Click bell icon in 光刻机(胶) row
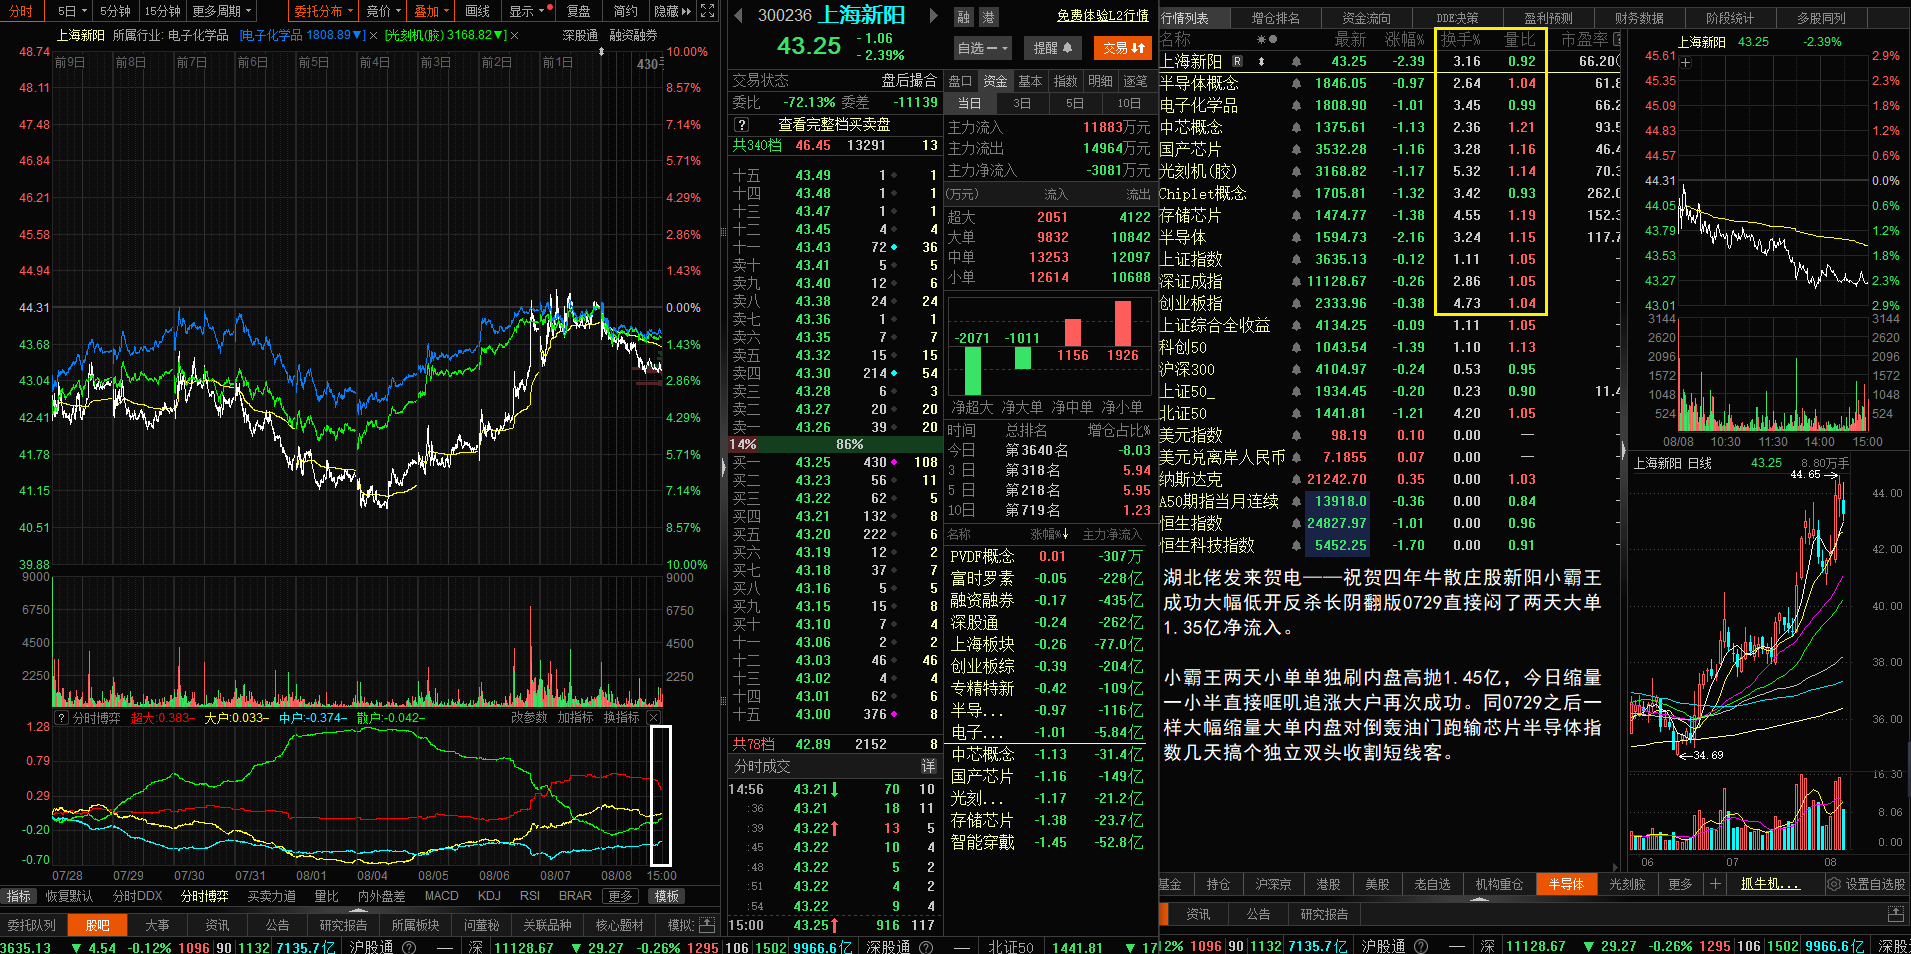Viewport: 1911px width, 954px height. tap(1296, 172)
